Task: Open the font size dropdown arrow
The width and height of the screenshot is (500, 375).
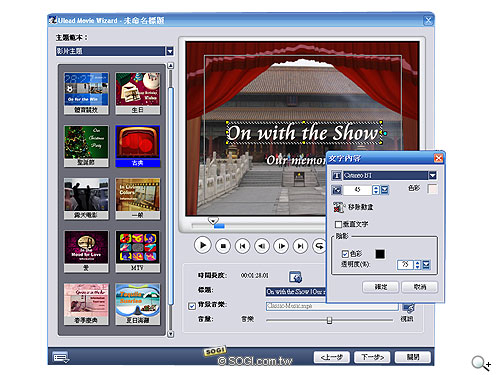Action: [385, 190]
